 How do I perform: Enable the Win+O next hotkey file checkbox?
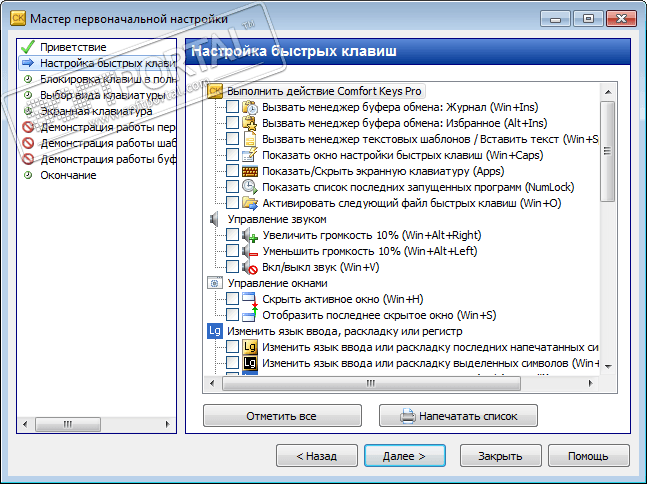coord(232,203)
